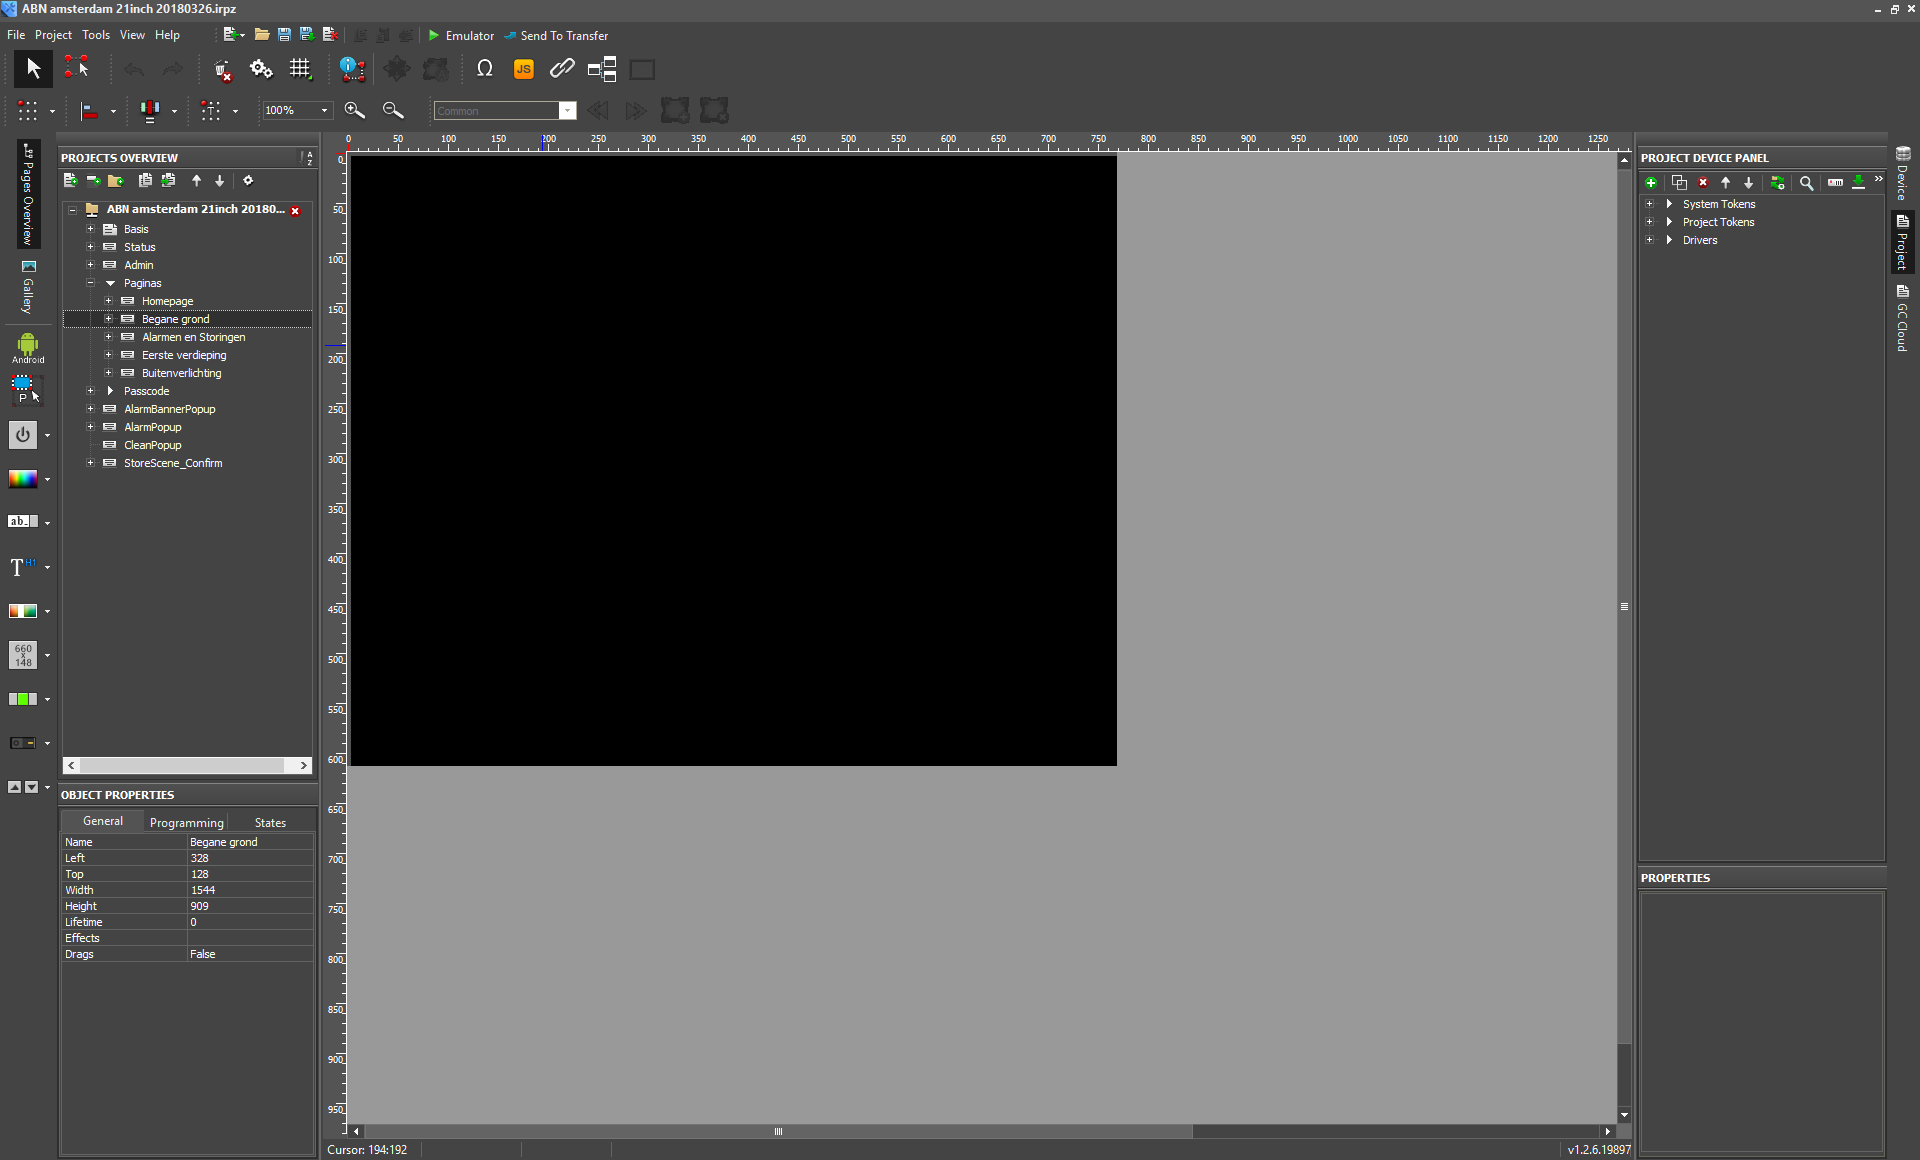Click the JS script editor icon

[x=523, y=69]
